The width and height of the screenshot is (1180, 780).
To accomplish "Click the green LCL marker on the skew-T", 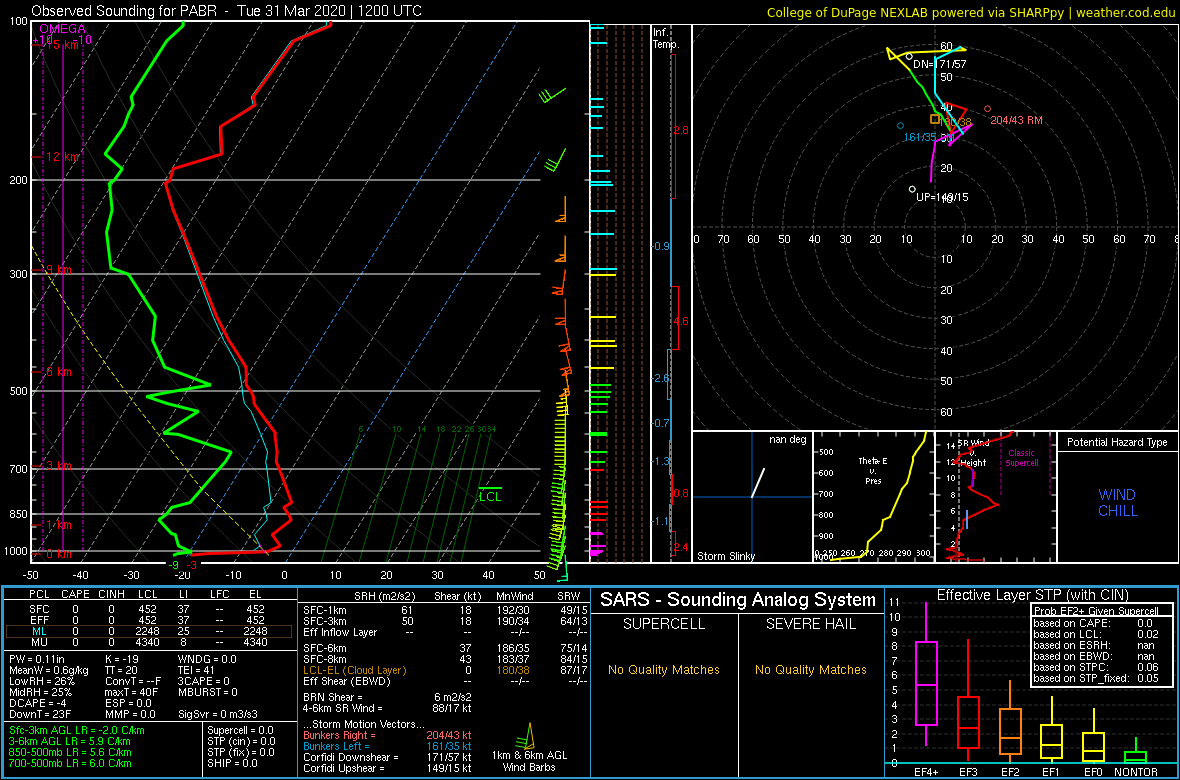I will [x=490, y=495].
